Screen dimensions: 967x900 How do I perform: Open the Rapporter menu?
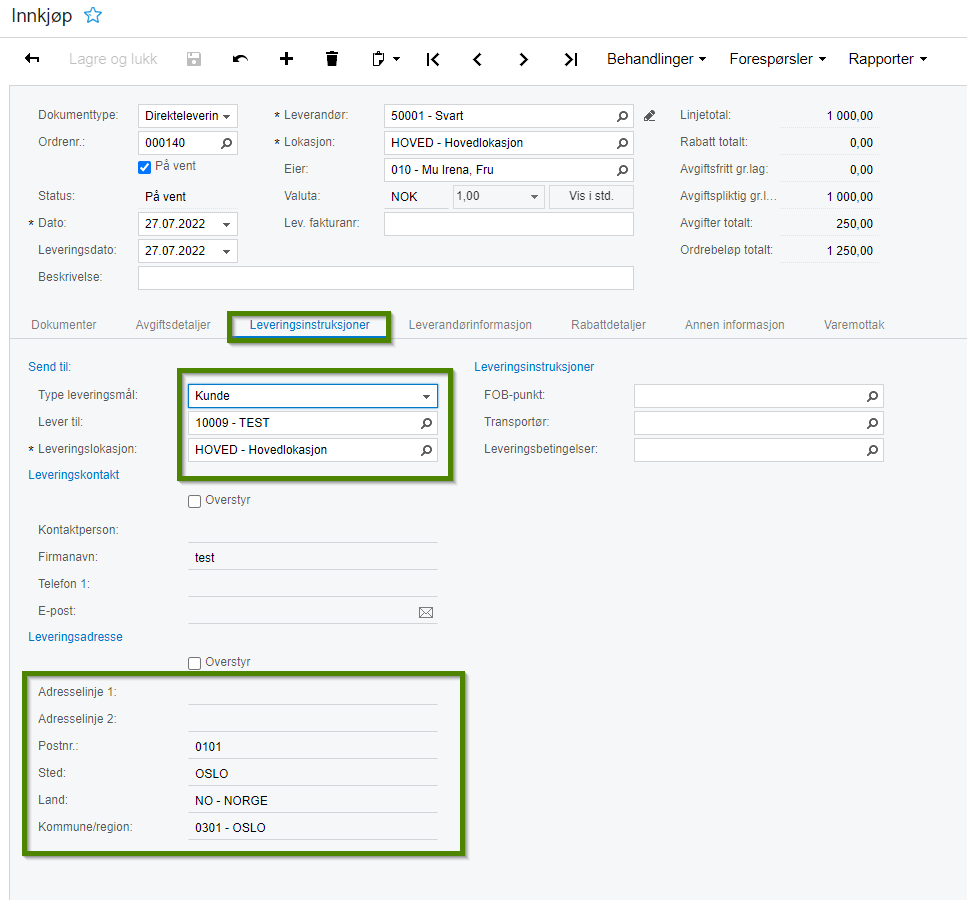887,59
